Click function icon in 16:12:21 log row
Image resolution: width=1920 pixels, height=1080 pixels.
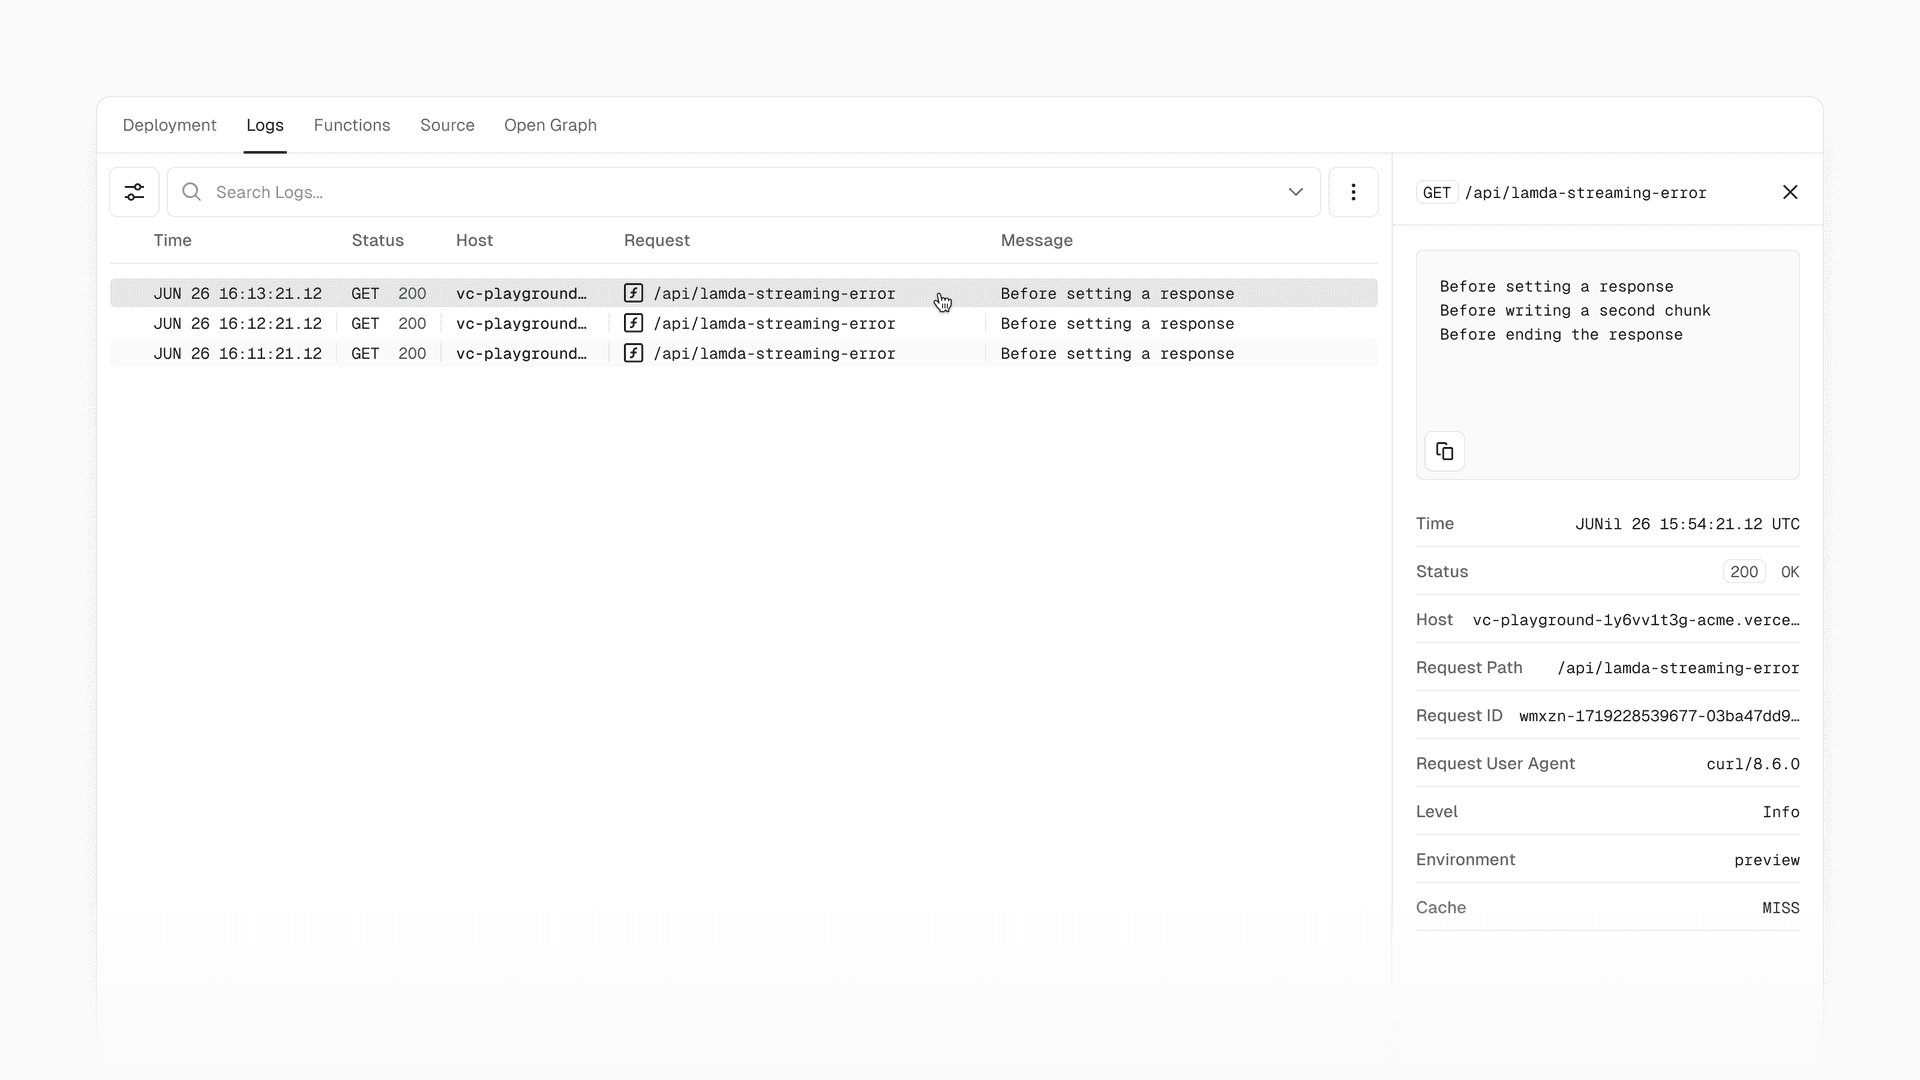click(x=633, y=323)
